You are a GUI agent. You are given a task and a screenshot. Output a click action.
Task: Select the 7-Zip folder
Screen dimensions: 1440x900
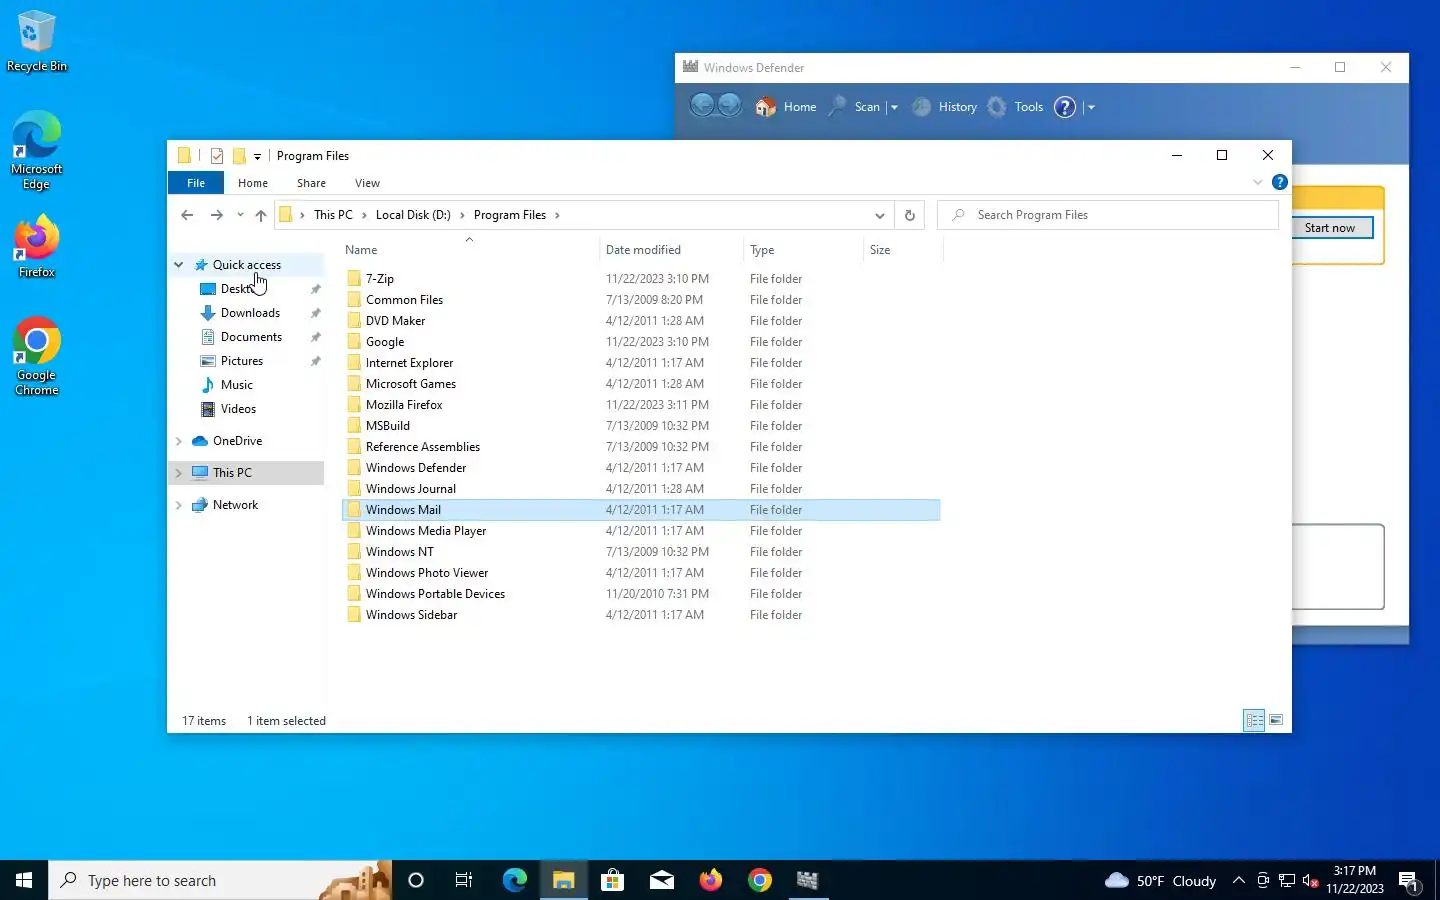(380, 279)
